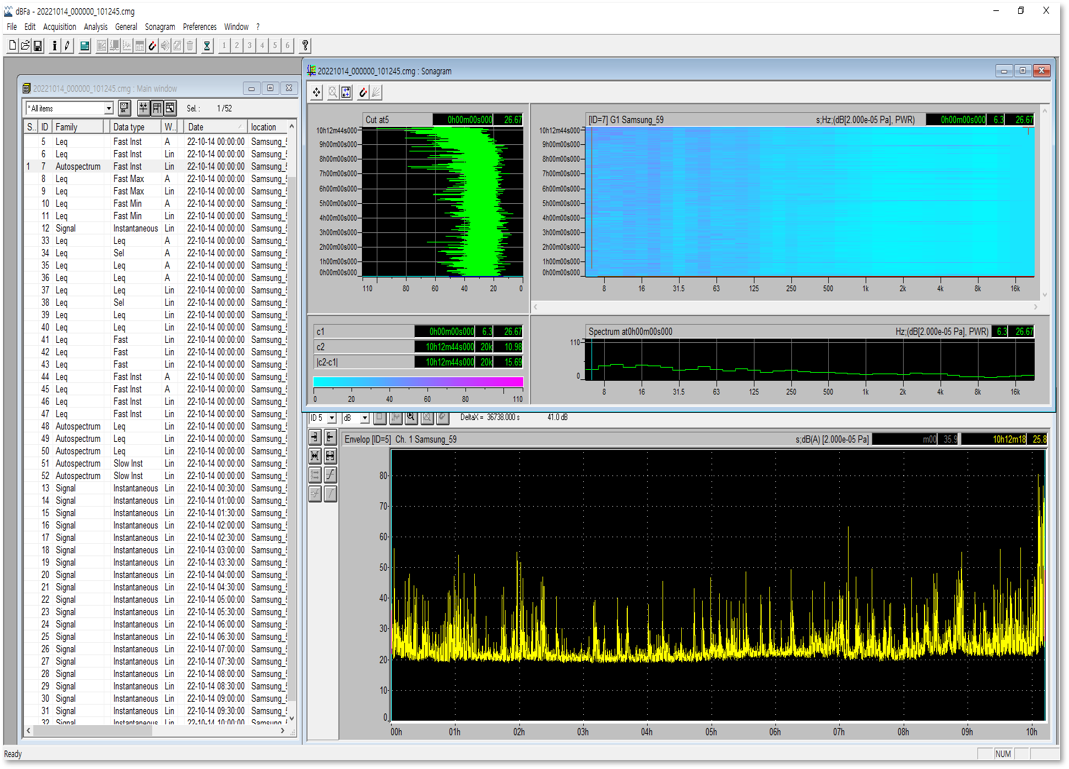Click the zoom magnifier icon above envelope plot
Viewport: 1069px width, 769px height.
pos(411,417)
